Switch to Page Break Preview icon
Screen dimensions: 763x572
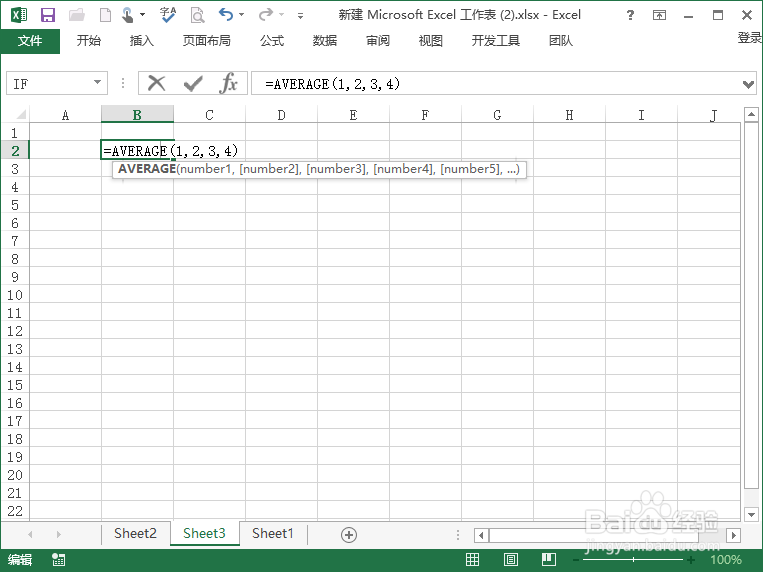(549, 560)
